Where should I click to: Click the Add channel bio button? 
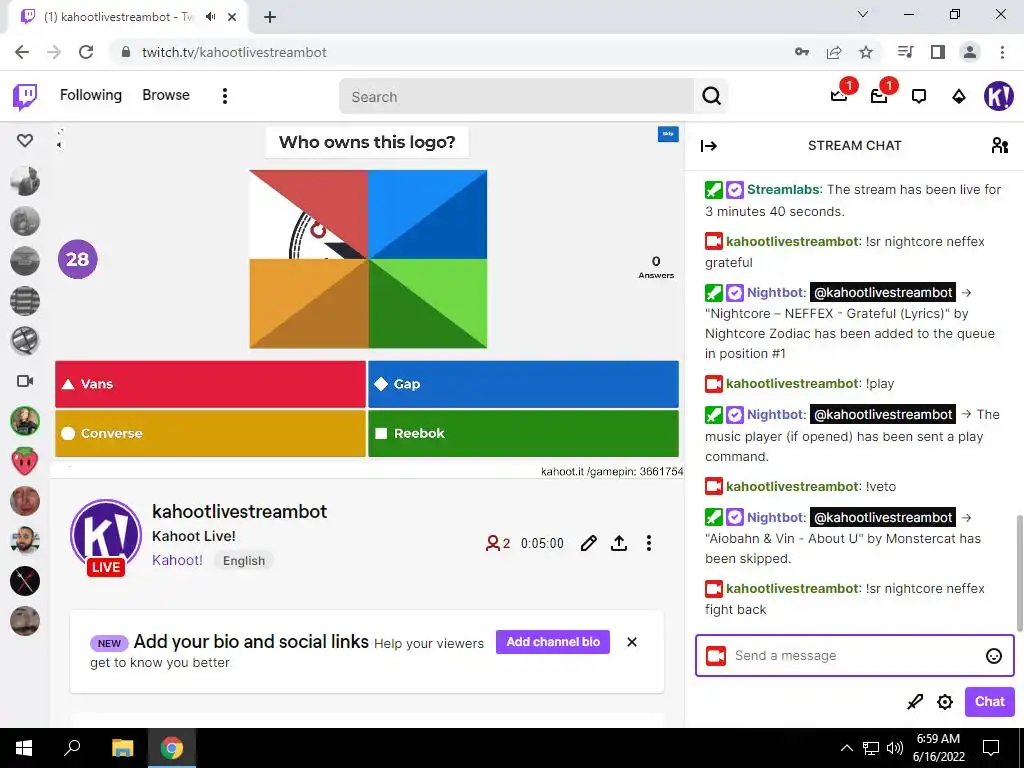[x=552, y=642]
